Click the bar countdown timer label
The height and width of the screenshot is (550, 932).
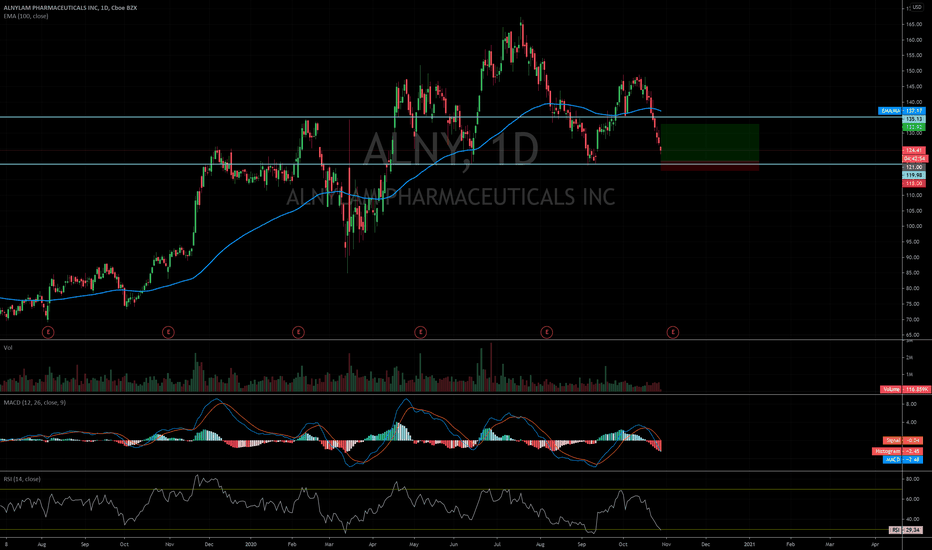(x=914, y=159)
